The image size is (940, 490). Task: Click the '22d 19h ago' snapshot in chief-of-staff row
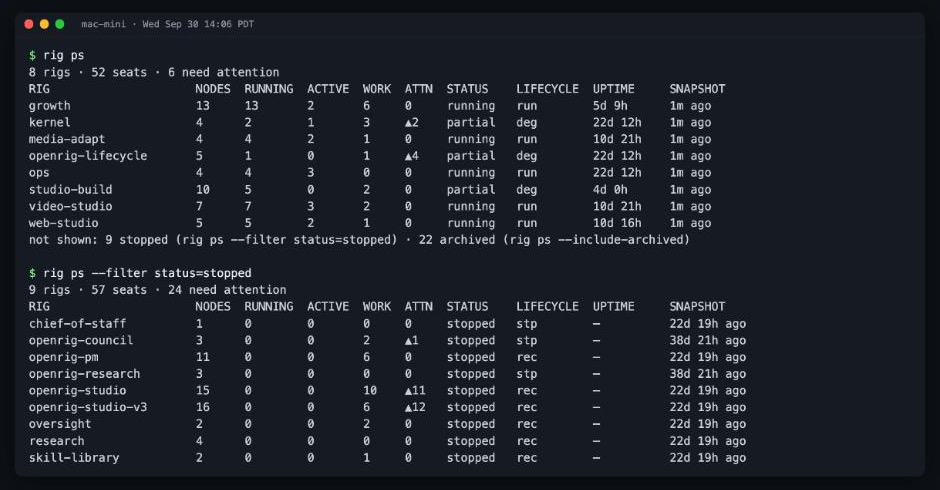point(708,323)
